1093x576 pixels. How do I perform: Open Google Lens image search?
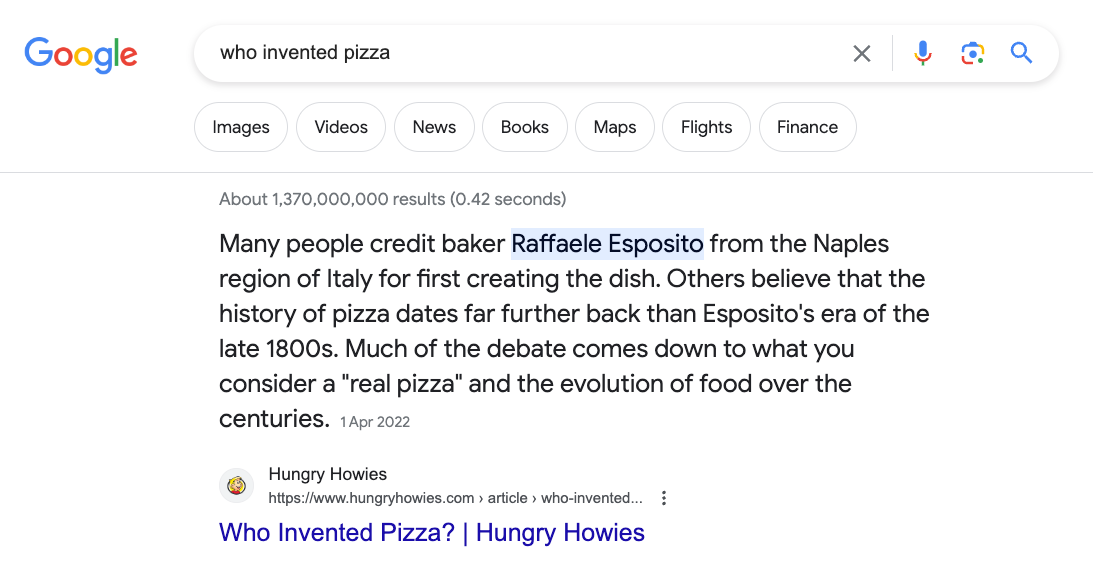(972, 53)
